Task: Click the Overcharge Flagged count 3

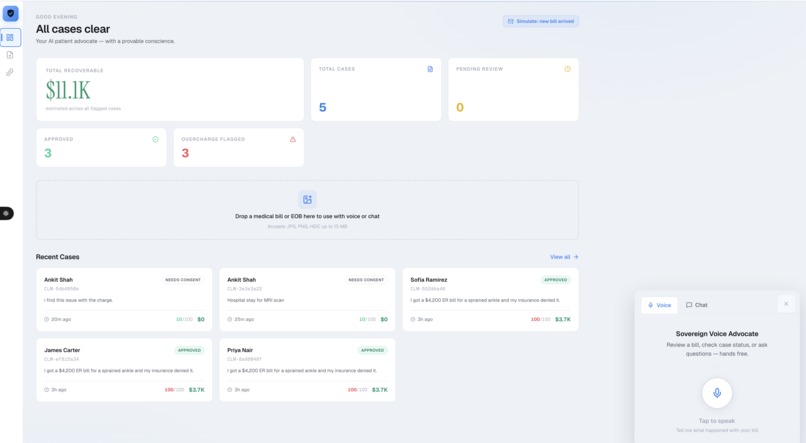Action: click(185, 153)
